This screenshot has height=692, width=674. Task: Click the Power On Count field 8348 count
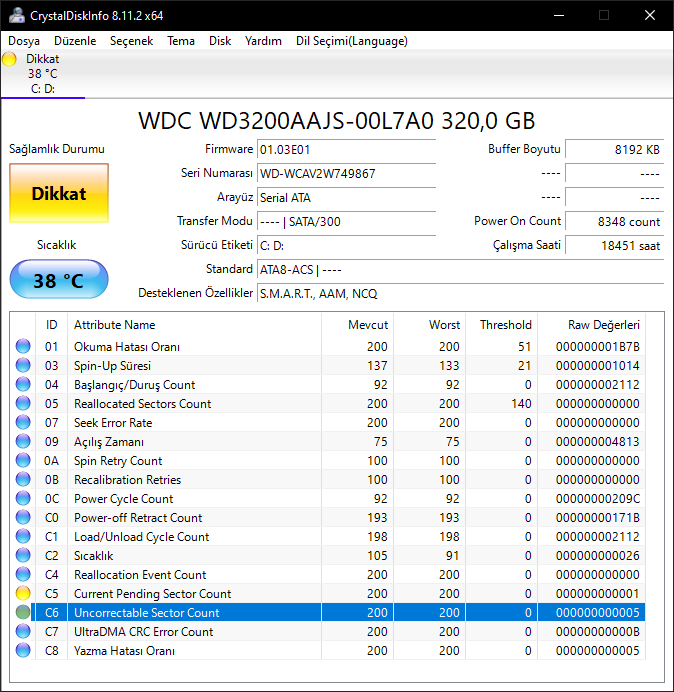614,221
